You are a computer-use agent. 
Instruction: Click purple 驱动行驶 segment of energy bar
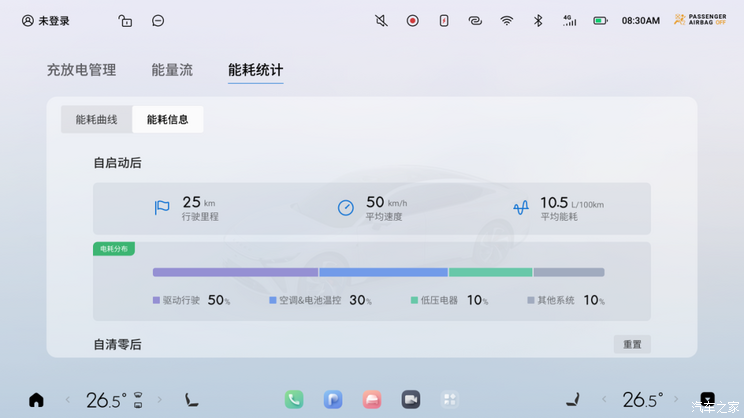click(235, 272)
